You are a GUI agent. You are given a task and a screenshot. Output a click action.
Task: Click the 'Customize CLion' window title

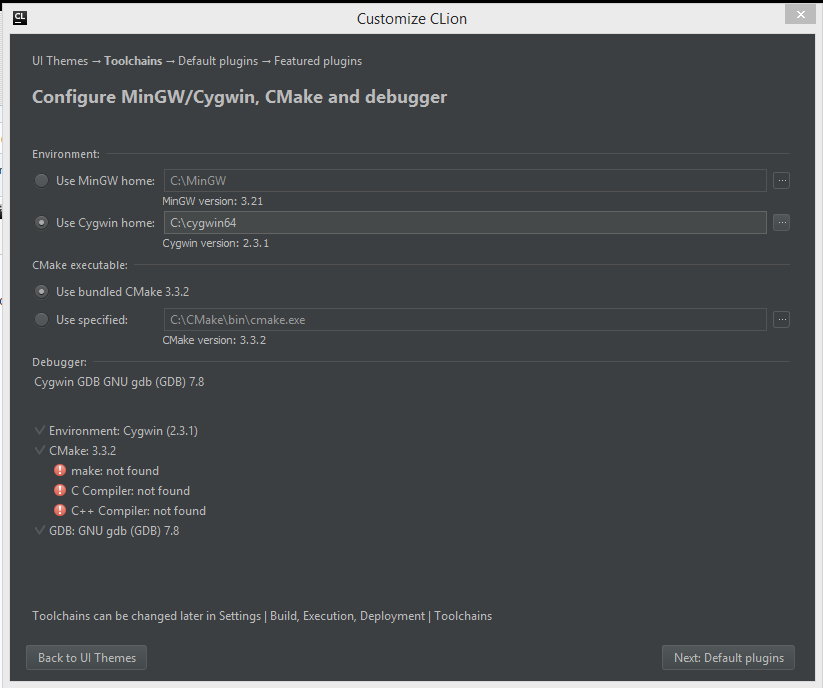pyautogui.click(x=412, y=18)
